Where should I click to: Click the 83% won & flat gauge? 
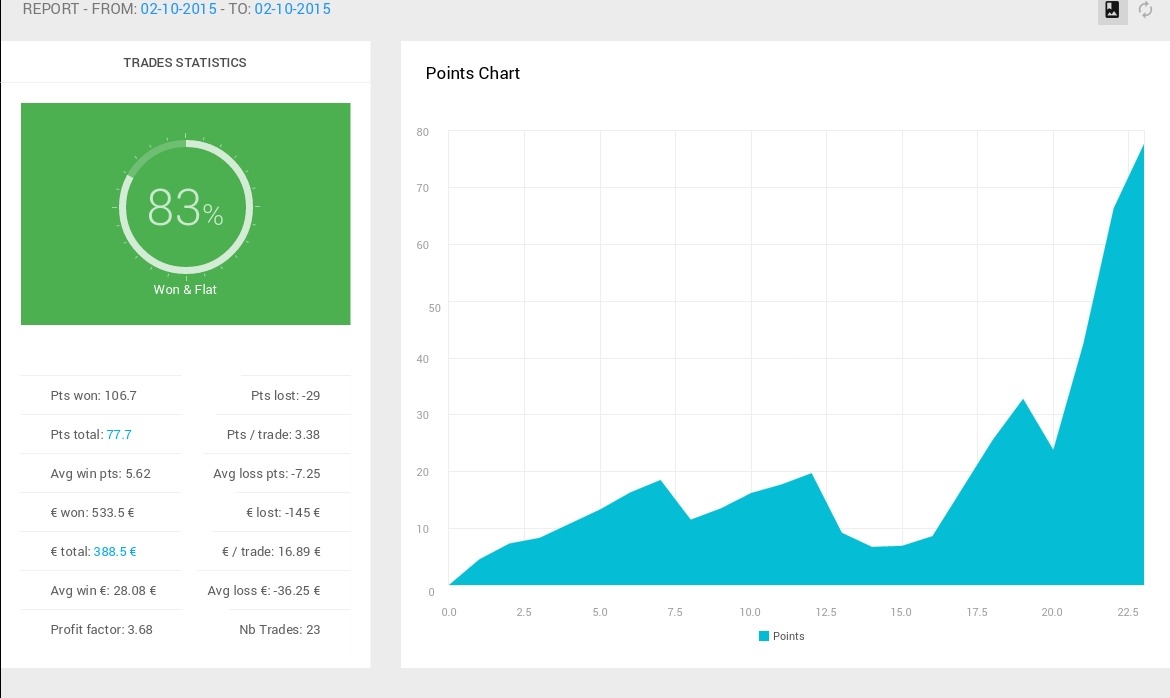pos(185,207)
